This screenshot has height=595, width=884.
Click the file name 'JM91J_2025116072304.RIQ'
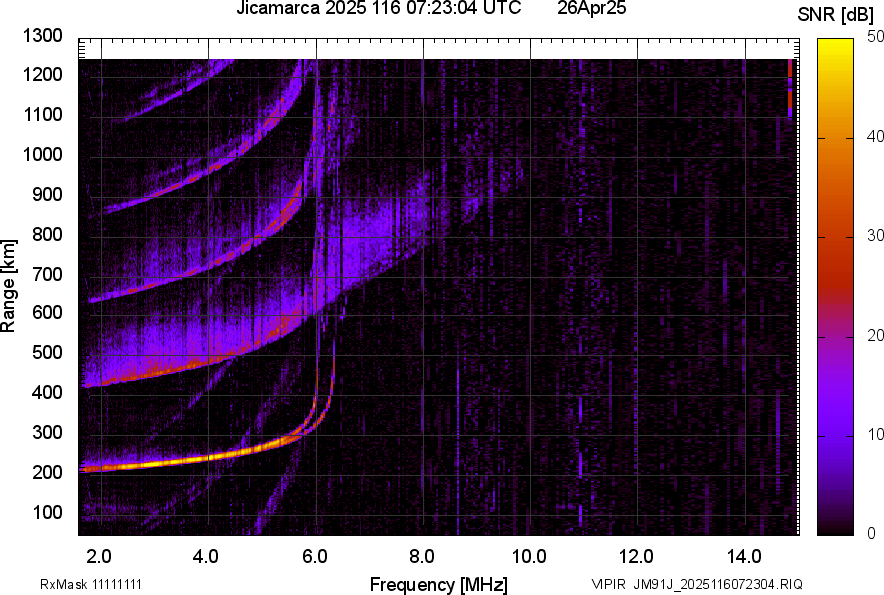718,584
